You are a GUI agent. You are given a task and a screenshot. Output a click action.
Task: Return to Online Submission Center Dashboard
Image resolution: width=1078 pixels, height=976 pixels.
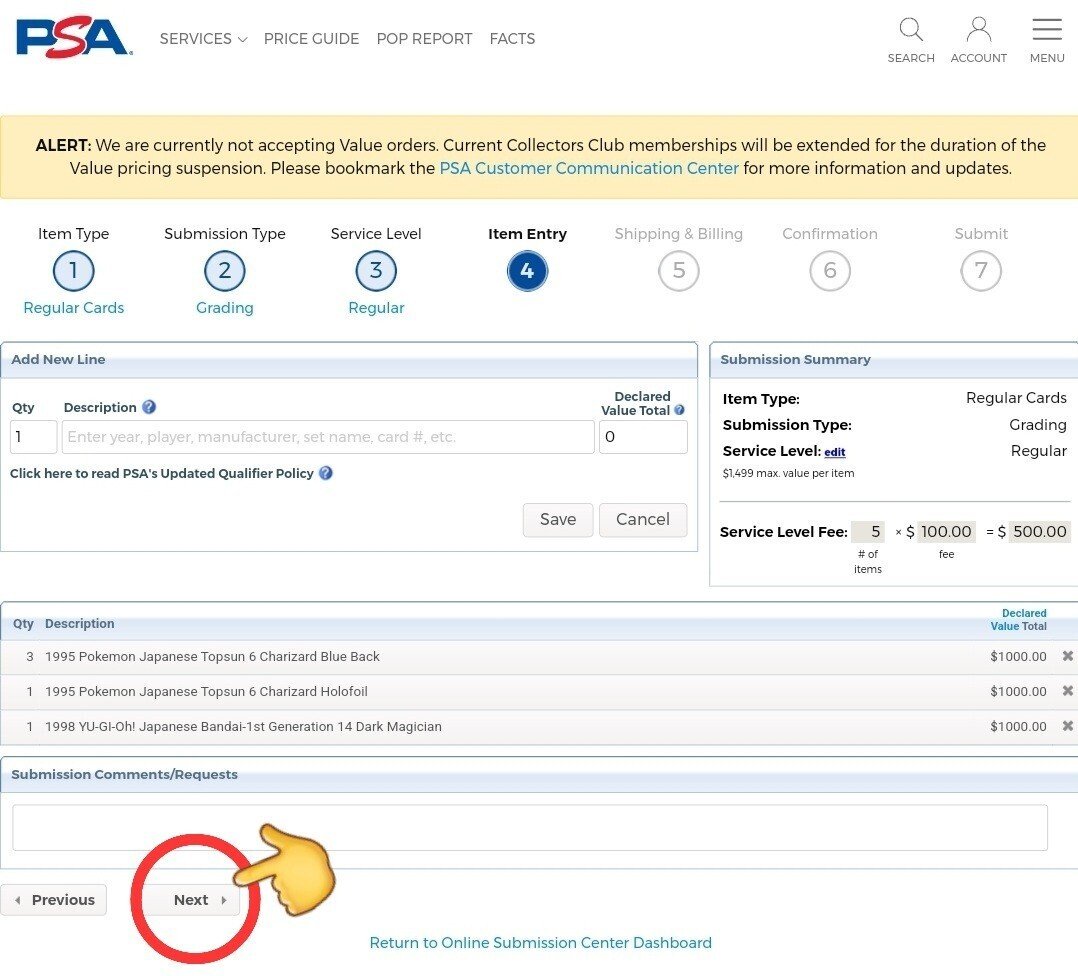[540, 942]
